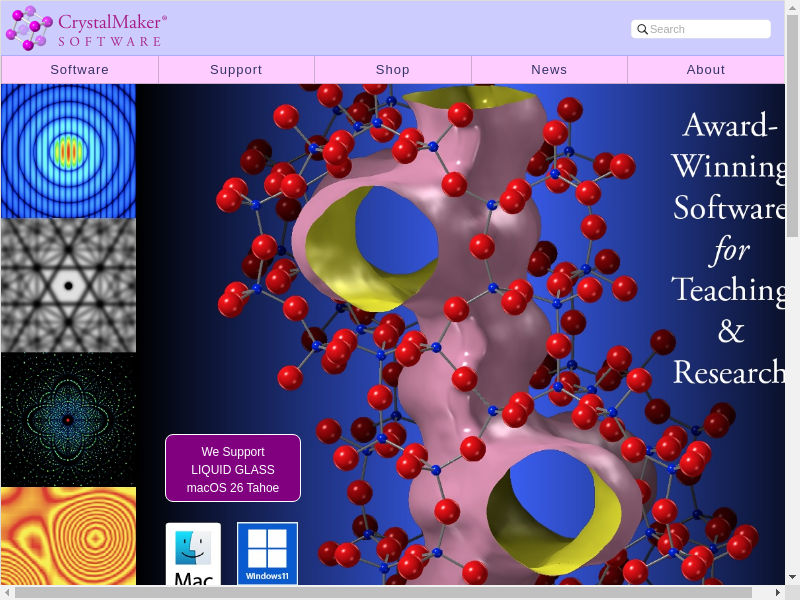Click the Liquid Glass macOS 26 Tahoe button

click(233, 468)
